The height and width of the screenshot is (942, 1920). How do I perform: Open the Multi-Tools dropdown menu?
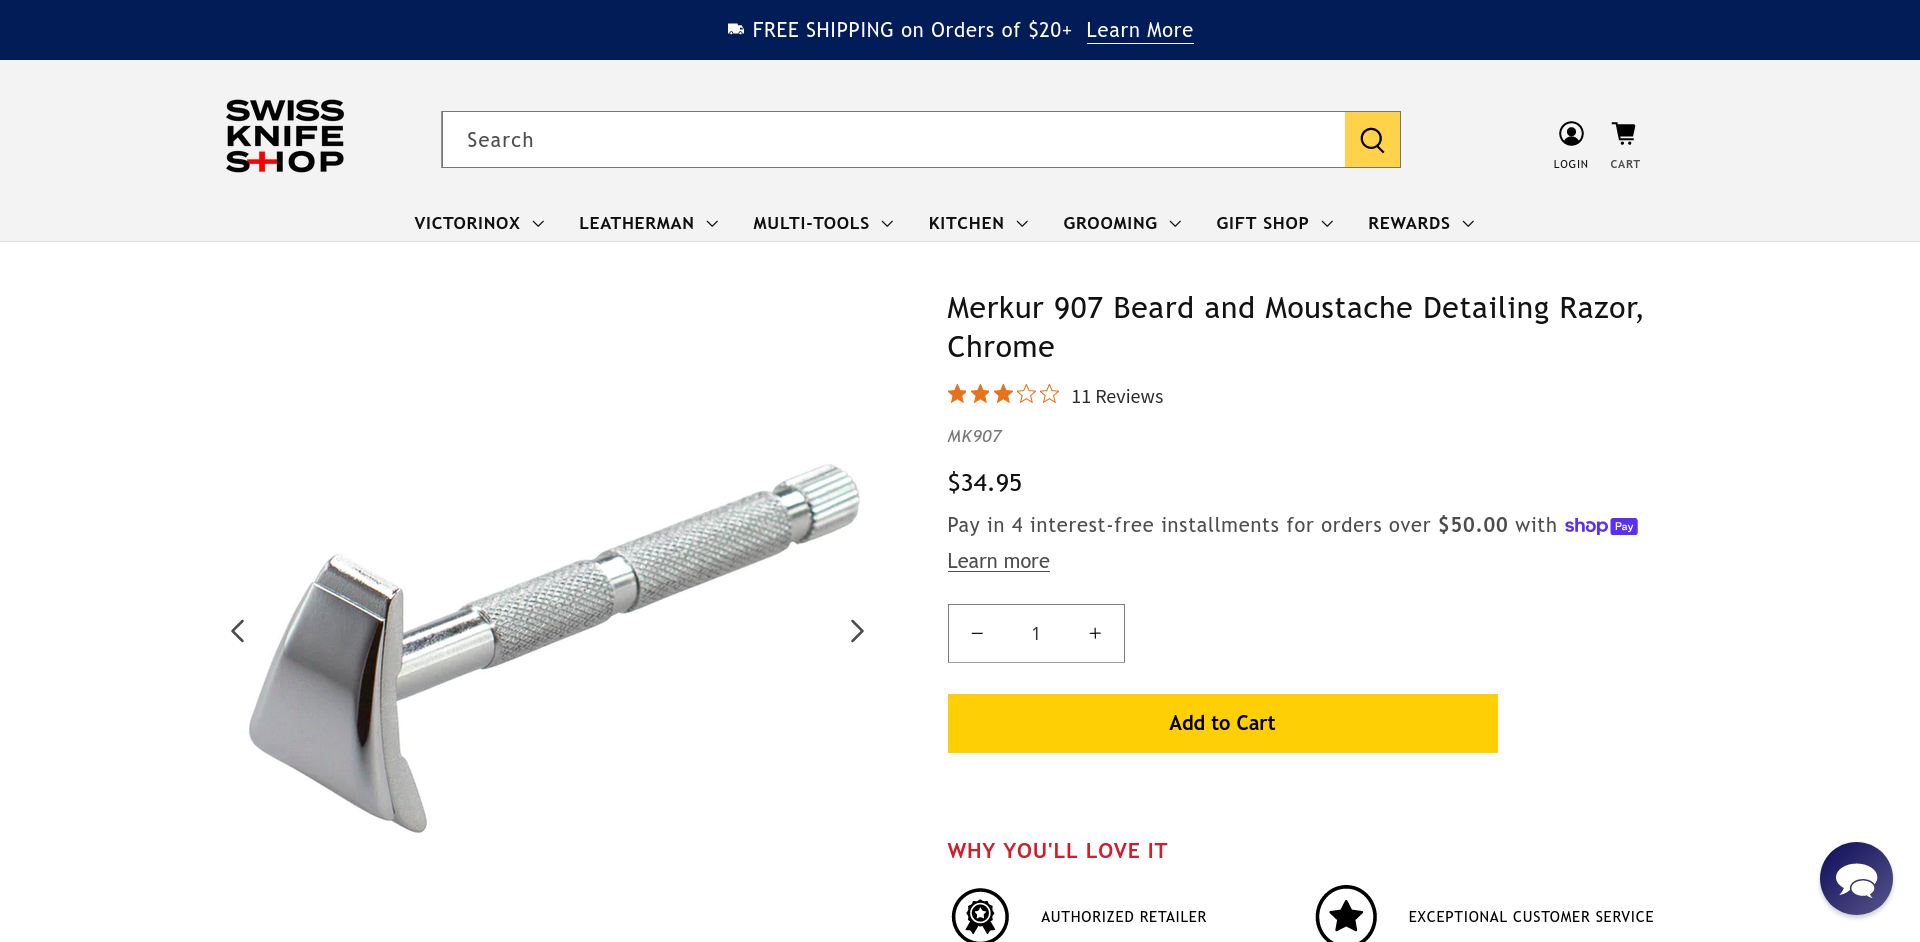pos(822,223)
